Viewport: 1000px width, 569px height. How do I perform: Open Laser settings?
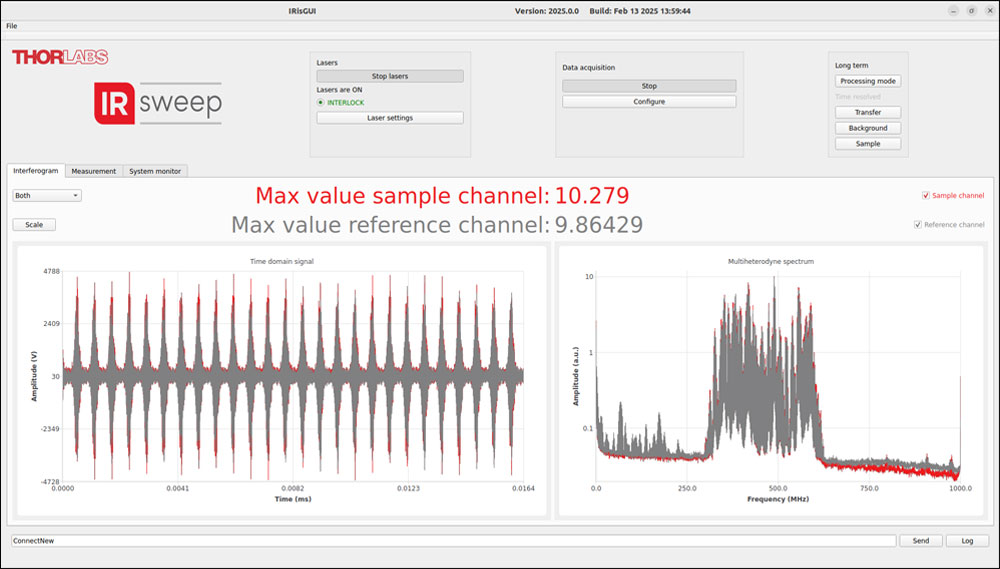pos(389,118)
